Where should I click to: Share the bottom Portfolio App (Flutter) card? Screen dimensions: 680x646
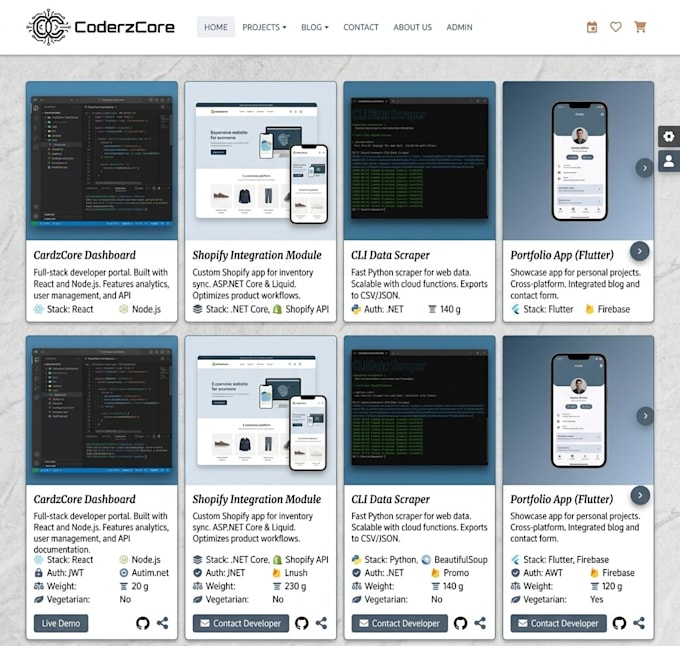click(x=639, y=623)
